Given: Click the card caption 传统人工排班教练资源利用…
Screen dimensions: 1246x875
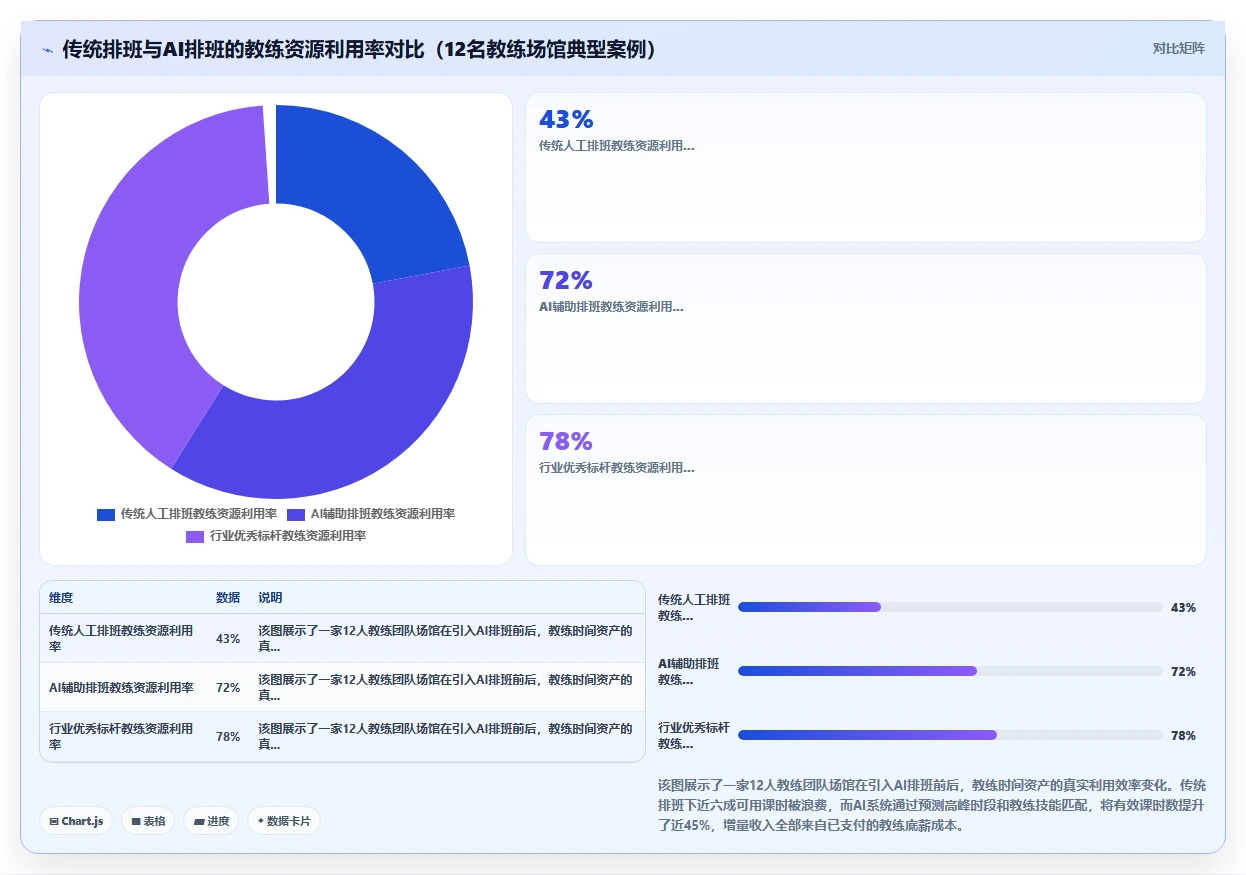Looking at the screenshot, I should 616,146.
